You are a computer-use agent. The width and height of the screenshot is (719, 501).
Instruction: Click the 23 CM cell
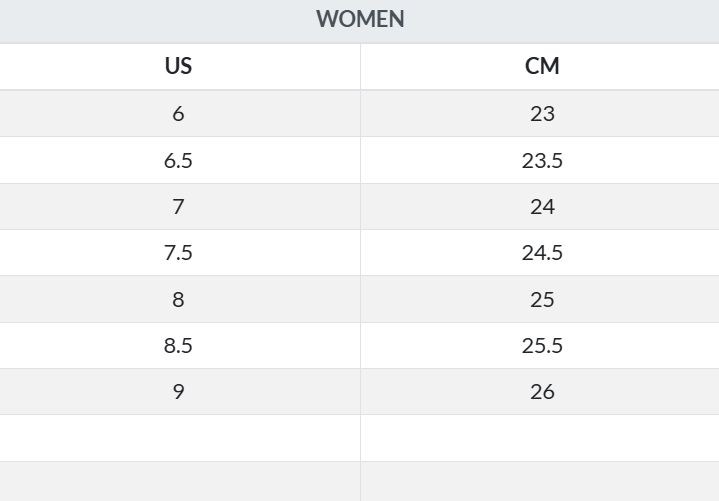tap(540, 113)
